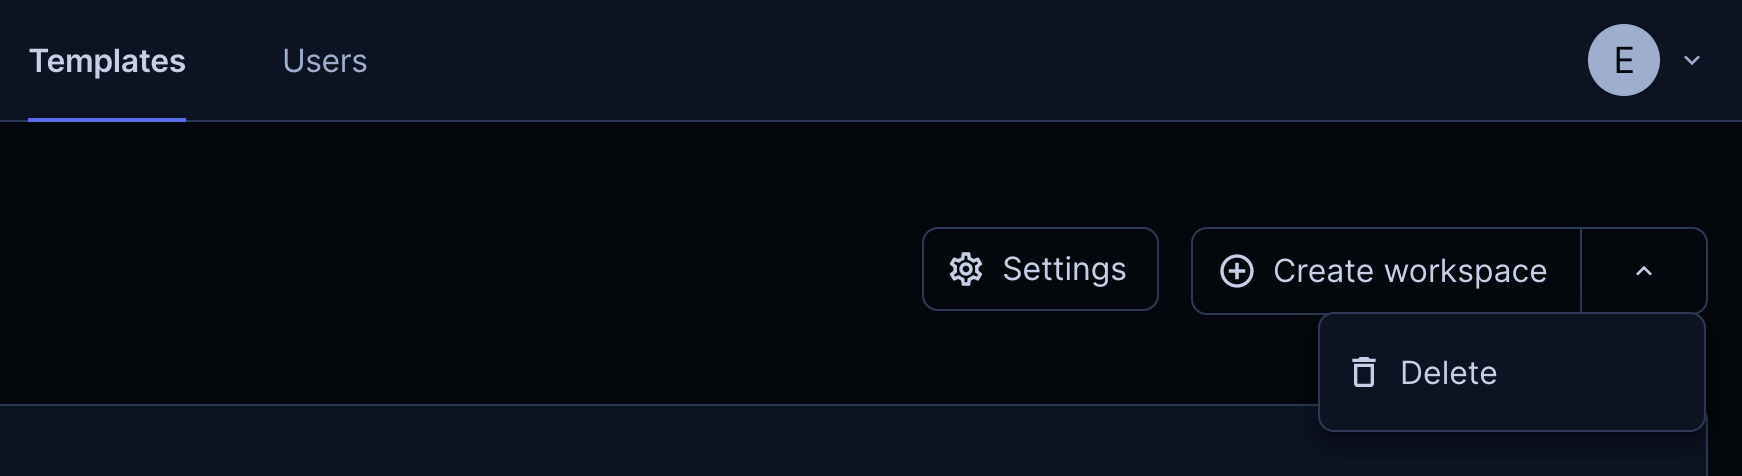Expand the account menu next to avatar
1742x476 pixels.
coord(1692,60)
